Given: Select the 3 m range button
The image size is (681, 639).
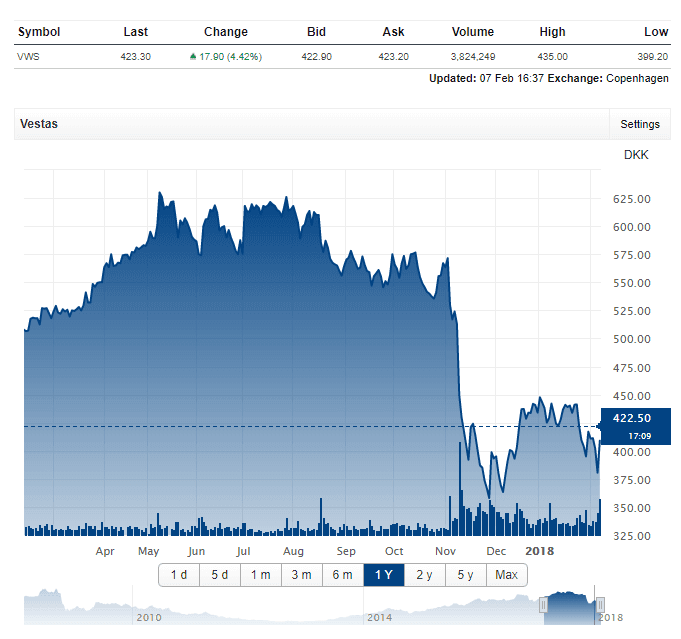Looking at the screenshot, I should (x=301, y=575).
